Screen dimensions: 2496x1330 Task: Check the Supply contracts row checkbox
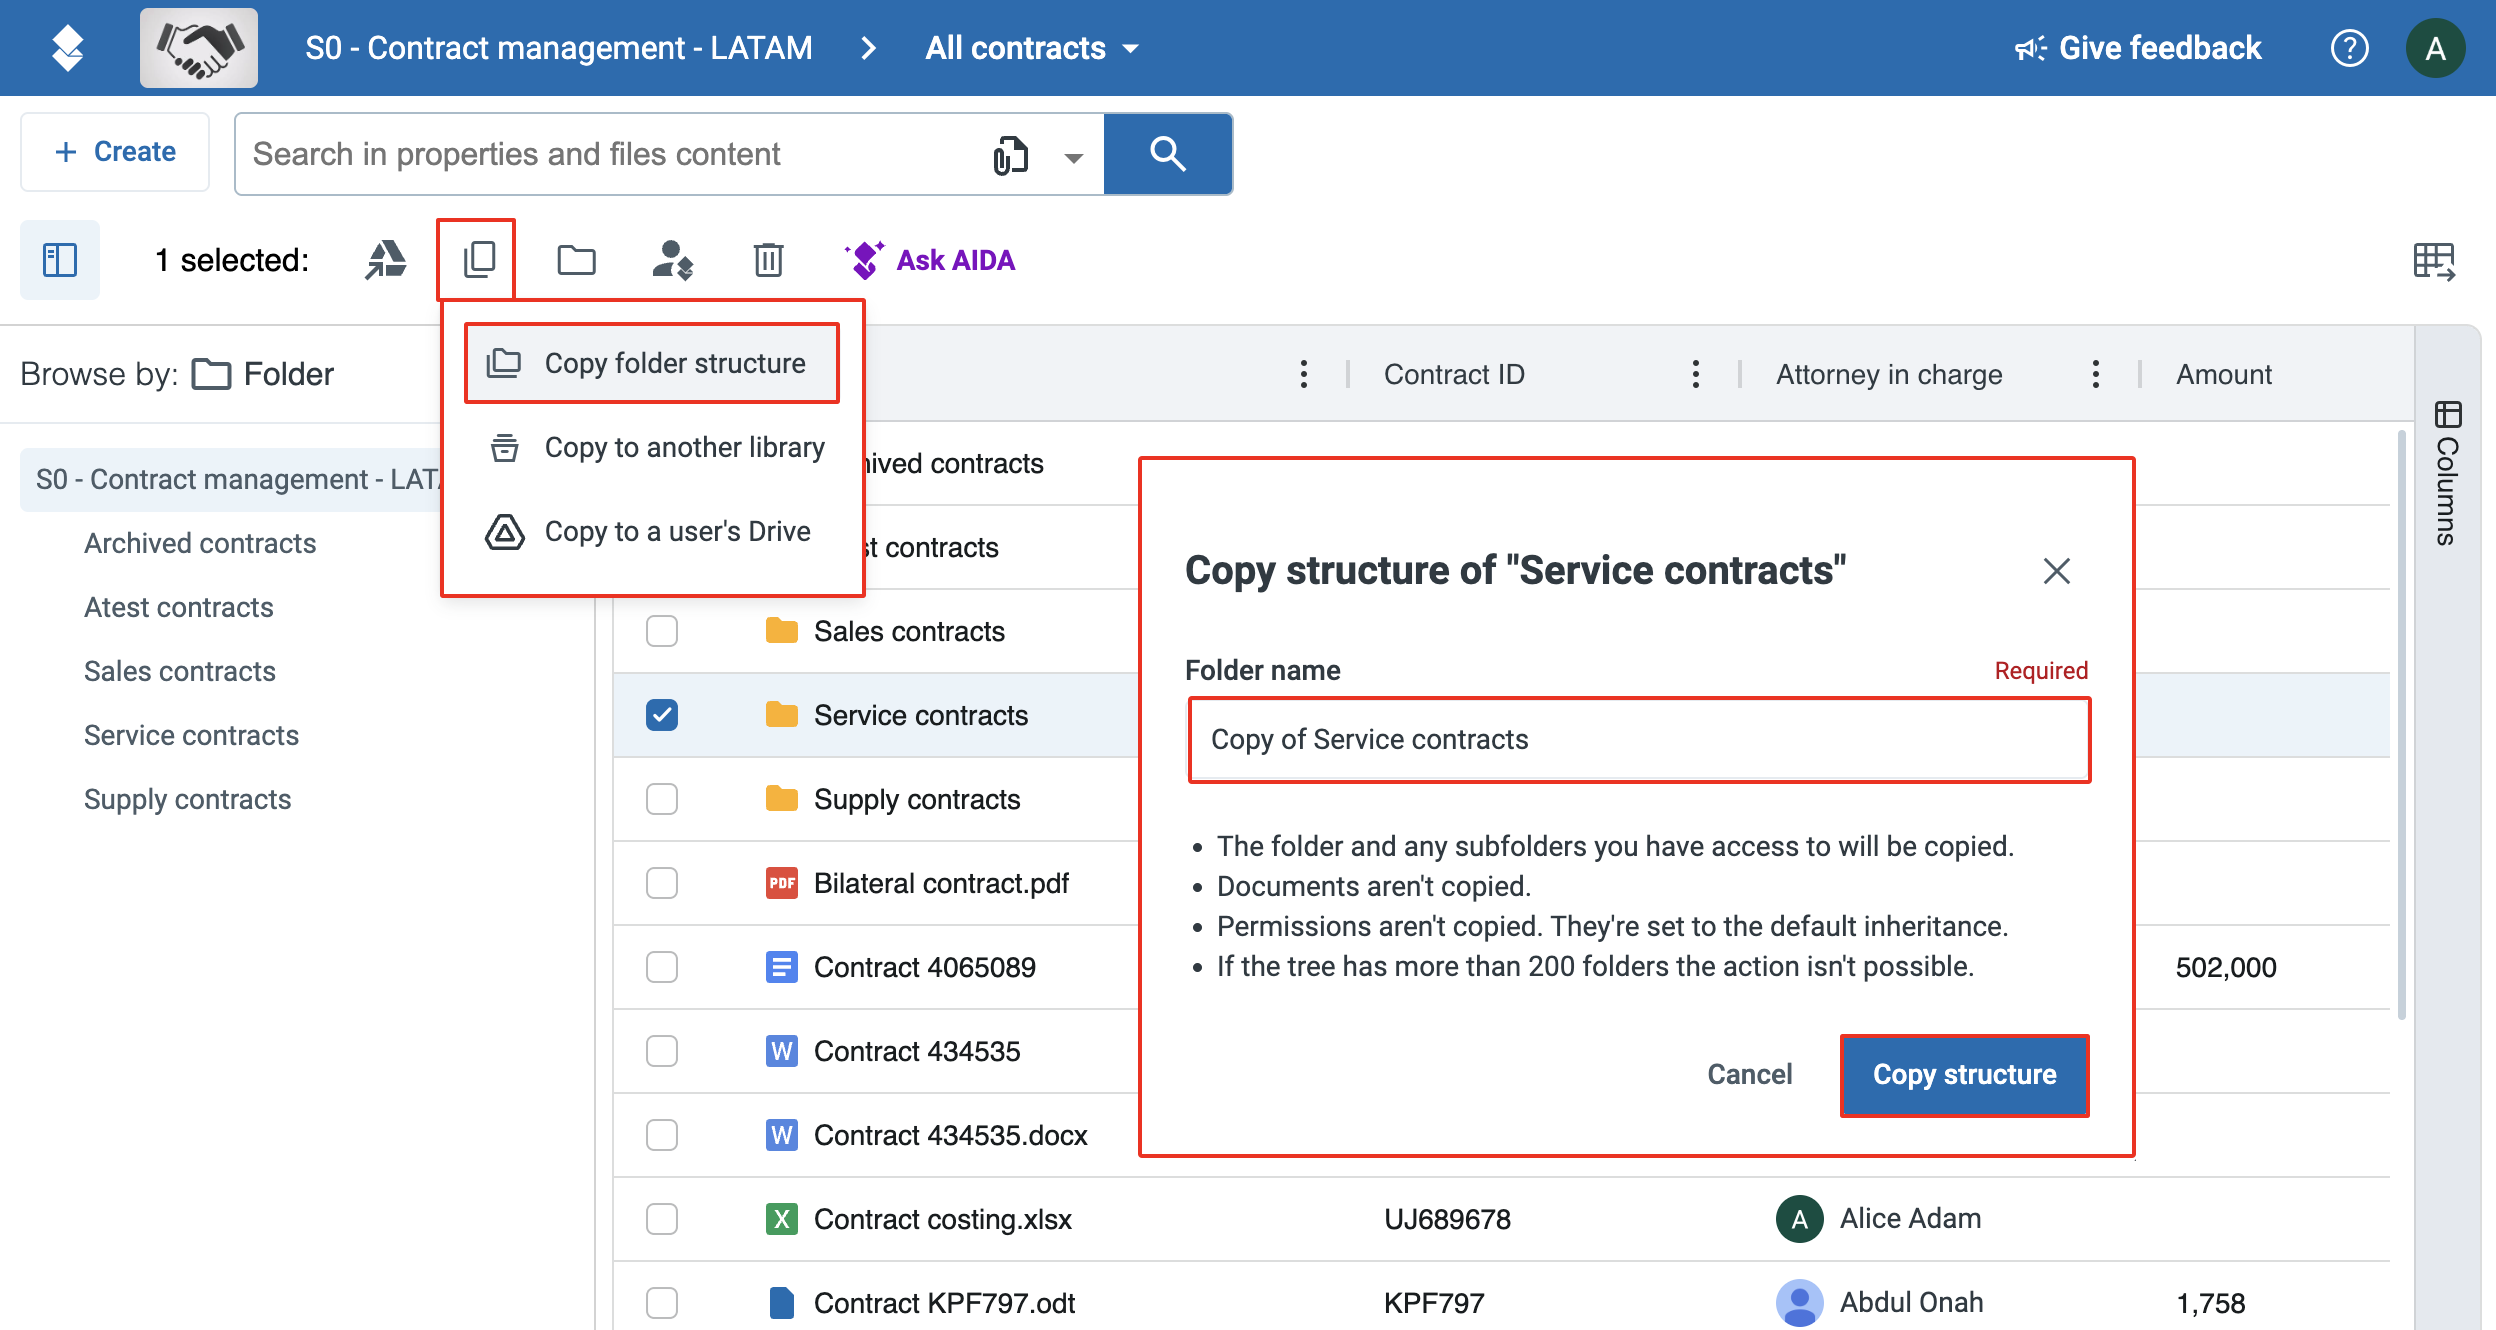[661, 799]
